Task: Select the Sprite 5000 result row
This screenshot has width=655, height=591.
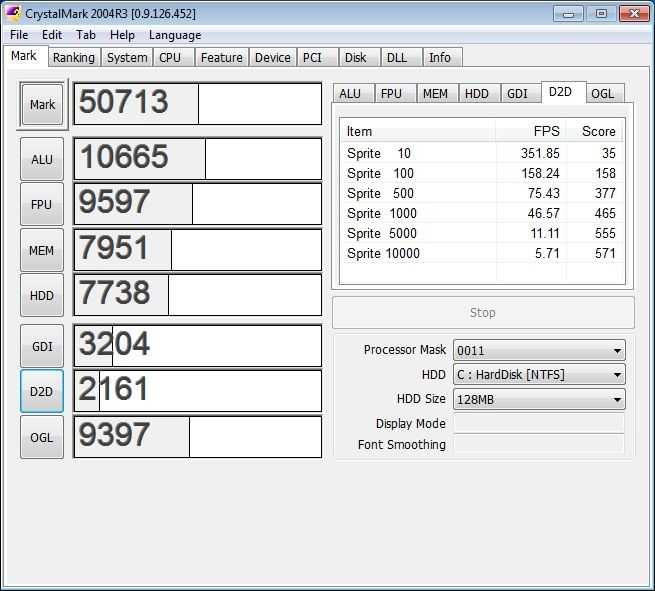Action: (482, 233)
